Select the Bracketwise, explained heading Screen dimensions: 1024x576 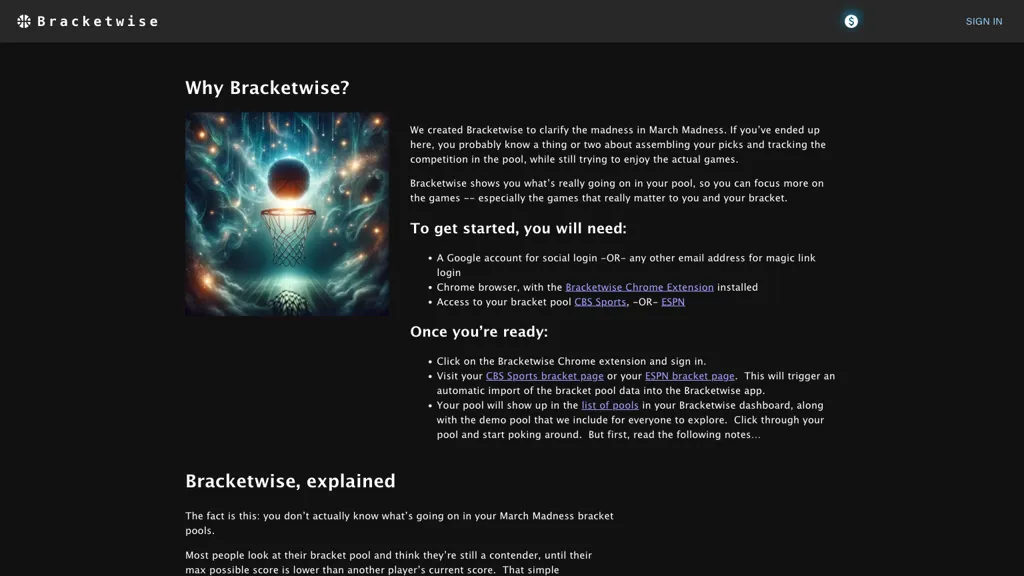(289, 481)
